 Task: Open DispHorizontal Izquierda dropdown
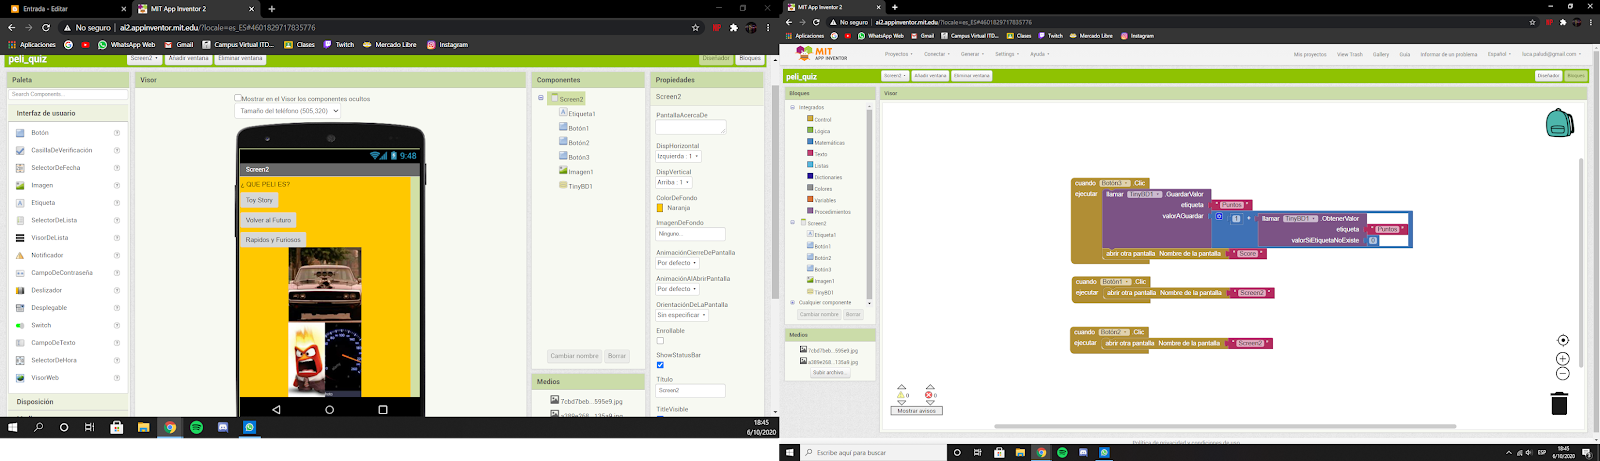(x=678, y=156)
